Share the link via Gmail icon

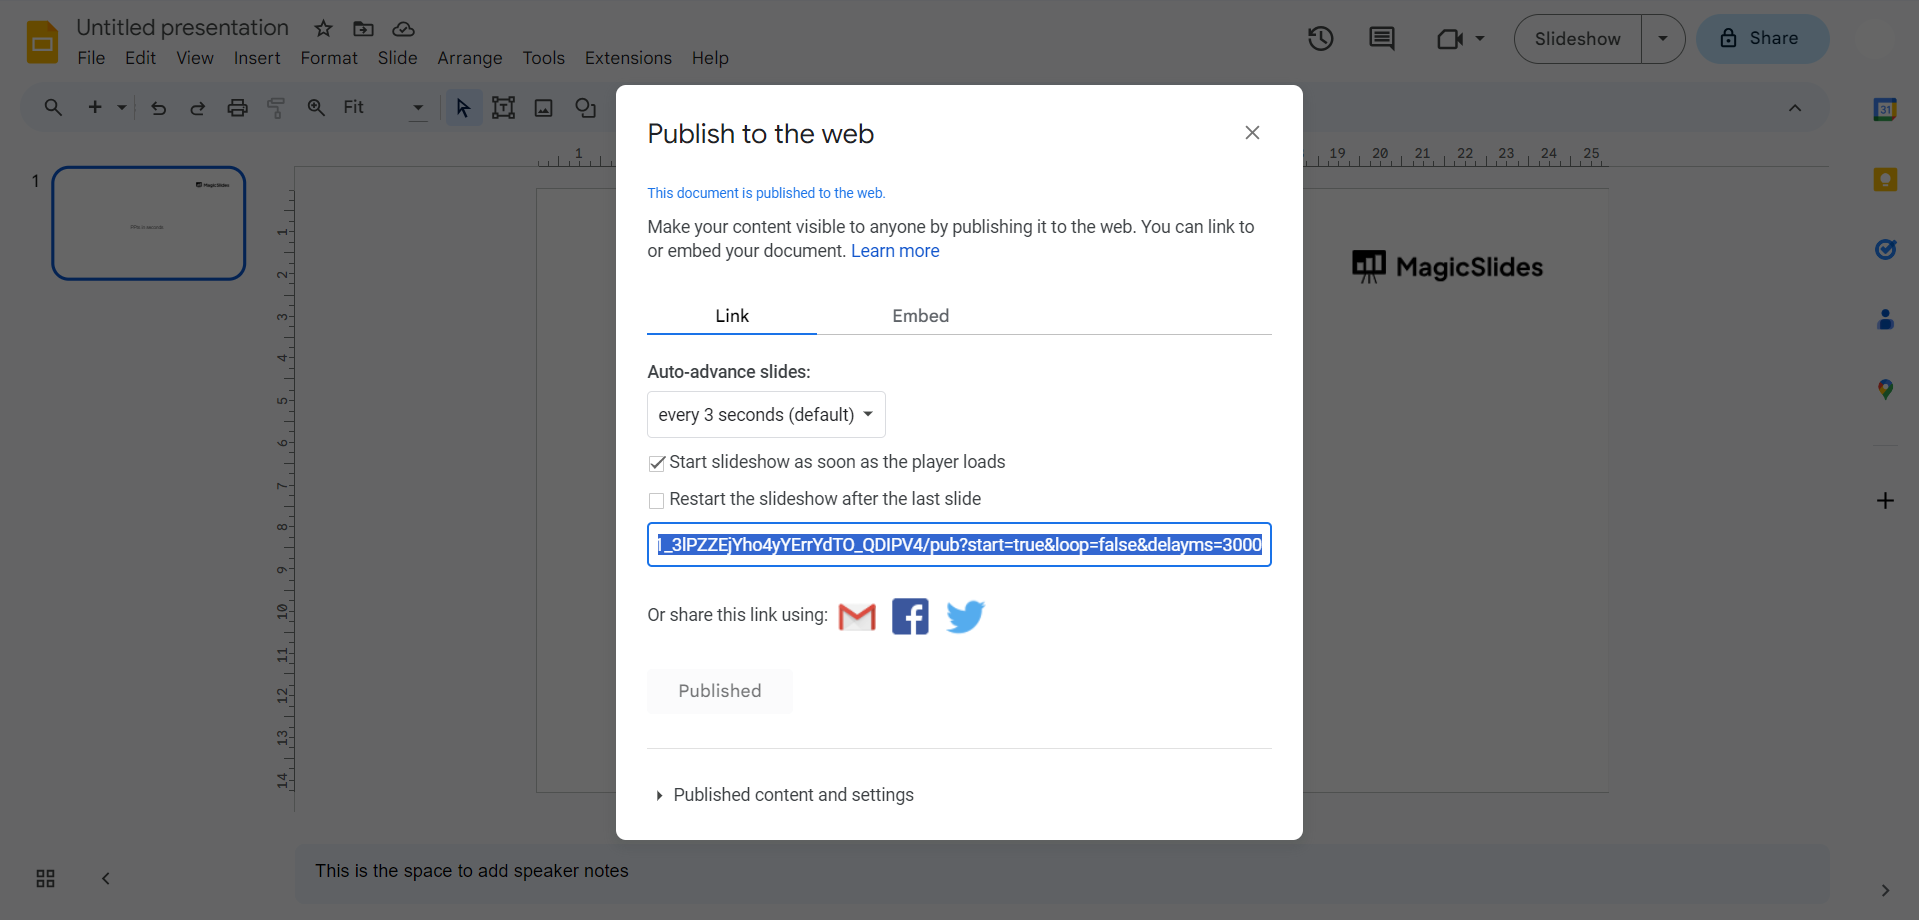[x=857, y=617]
